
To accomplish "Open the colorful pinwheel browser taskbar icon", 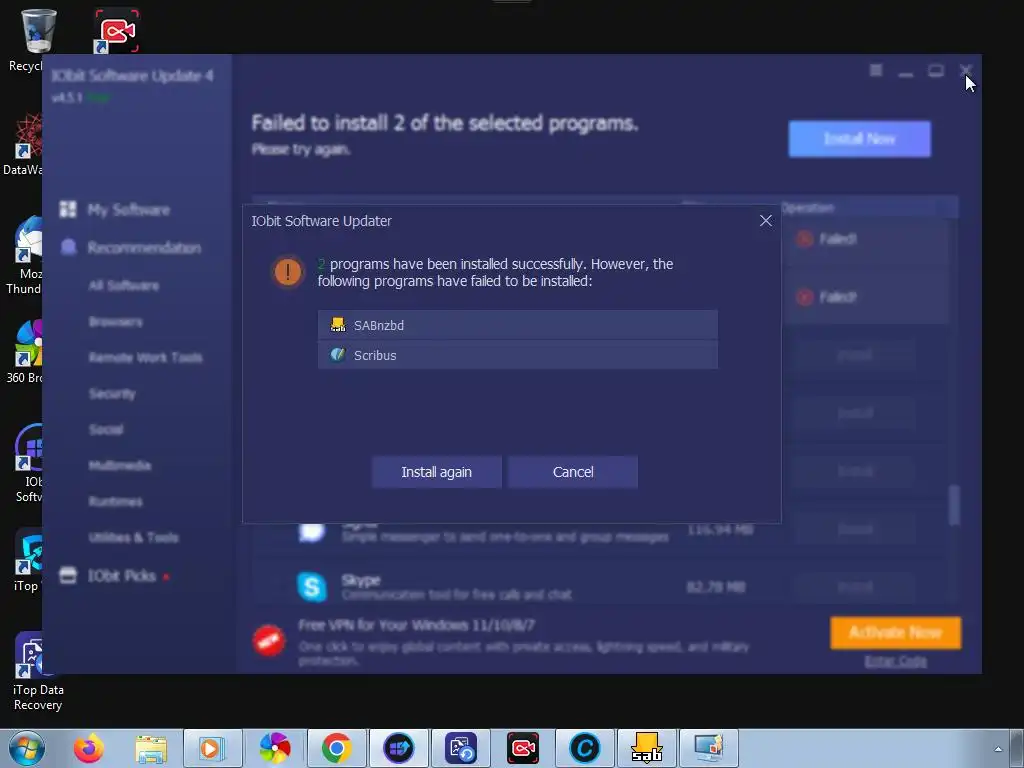I will (274, 748).
